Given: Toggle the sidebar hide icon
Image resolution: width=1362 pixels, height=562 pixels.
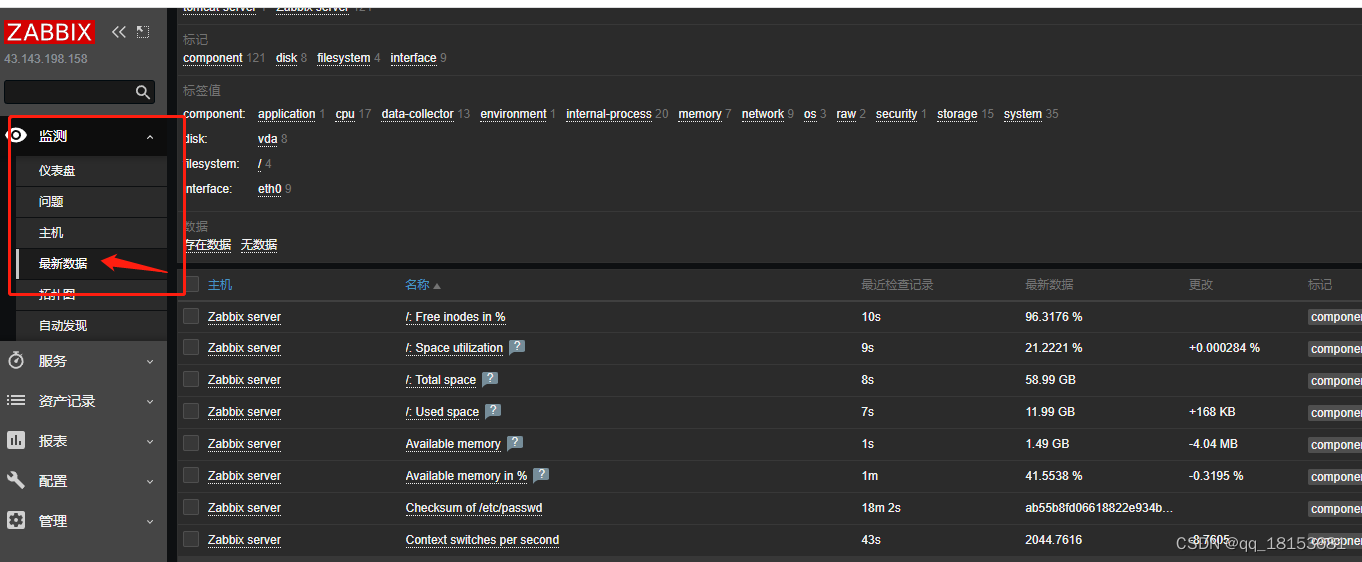Looking at the screenshot, I should 143,32.
